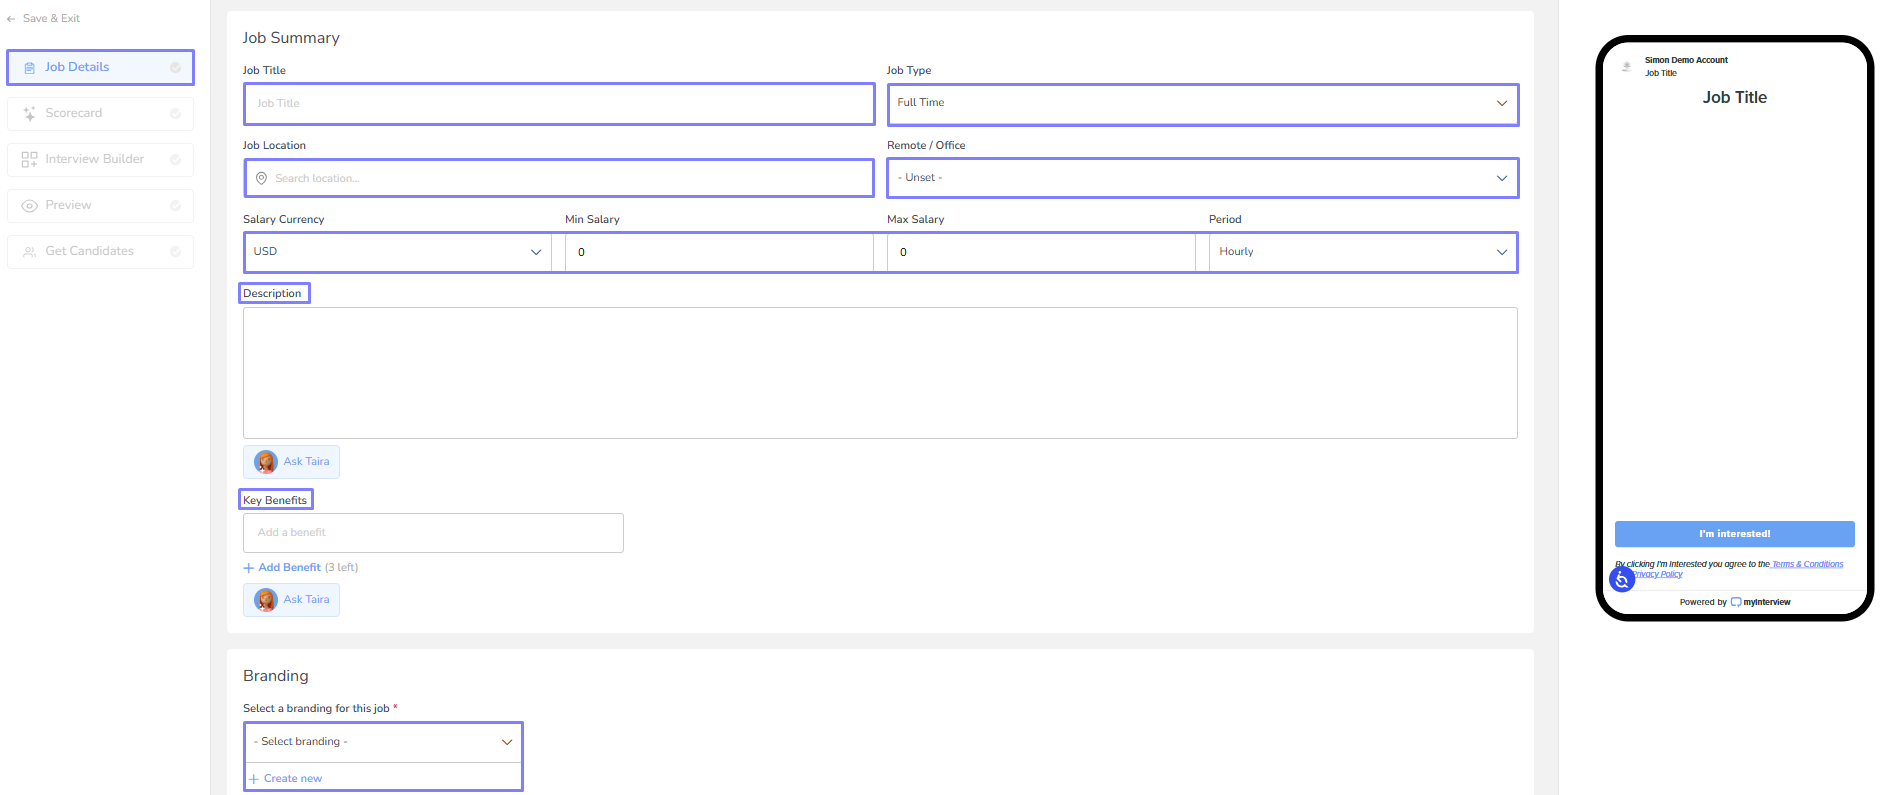Click the location pin icon in Job Location
1881x795 pixels.
(261, 178)
